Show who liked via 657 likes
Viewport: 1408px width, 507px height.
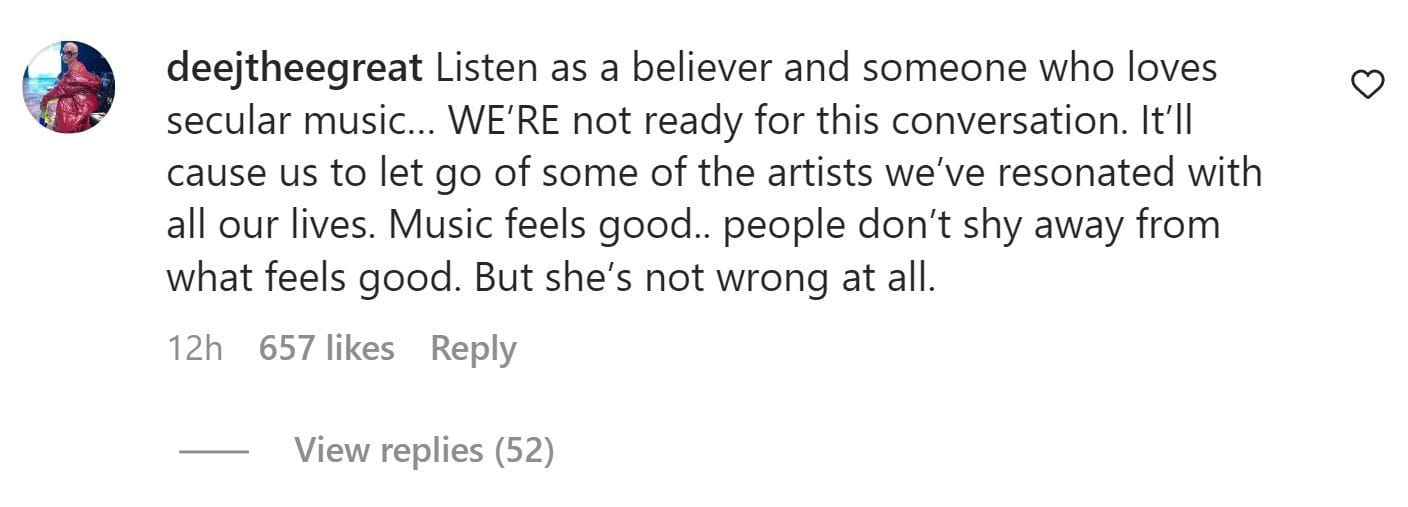coord(326,348)
